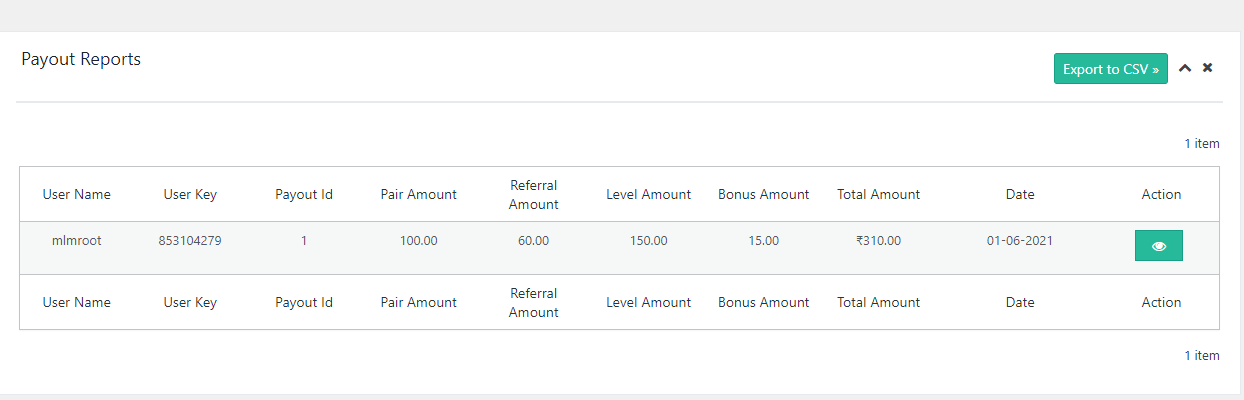
Task: Click the Total Amount header above the data row
Action: (x=878, y=194)
